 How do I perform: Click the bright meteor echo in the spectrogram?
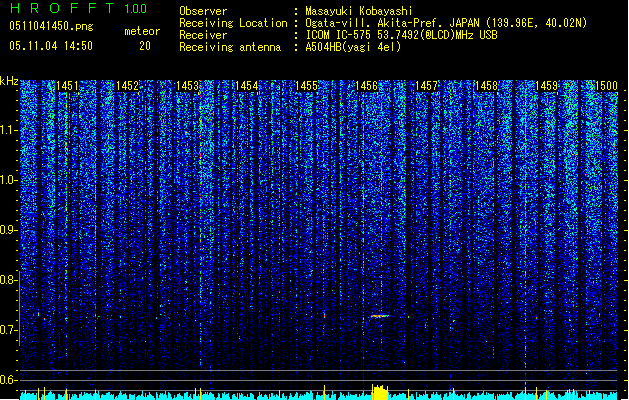coord(380,316)
